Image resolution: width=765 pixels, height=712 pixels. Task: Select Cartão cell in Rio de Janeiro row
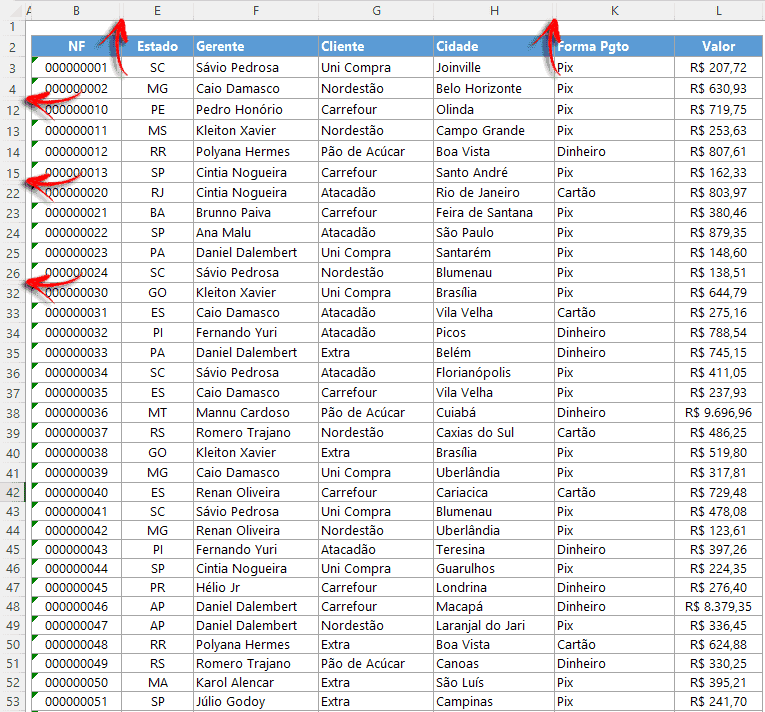(615, 192)
